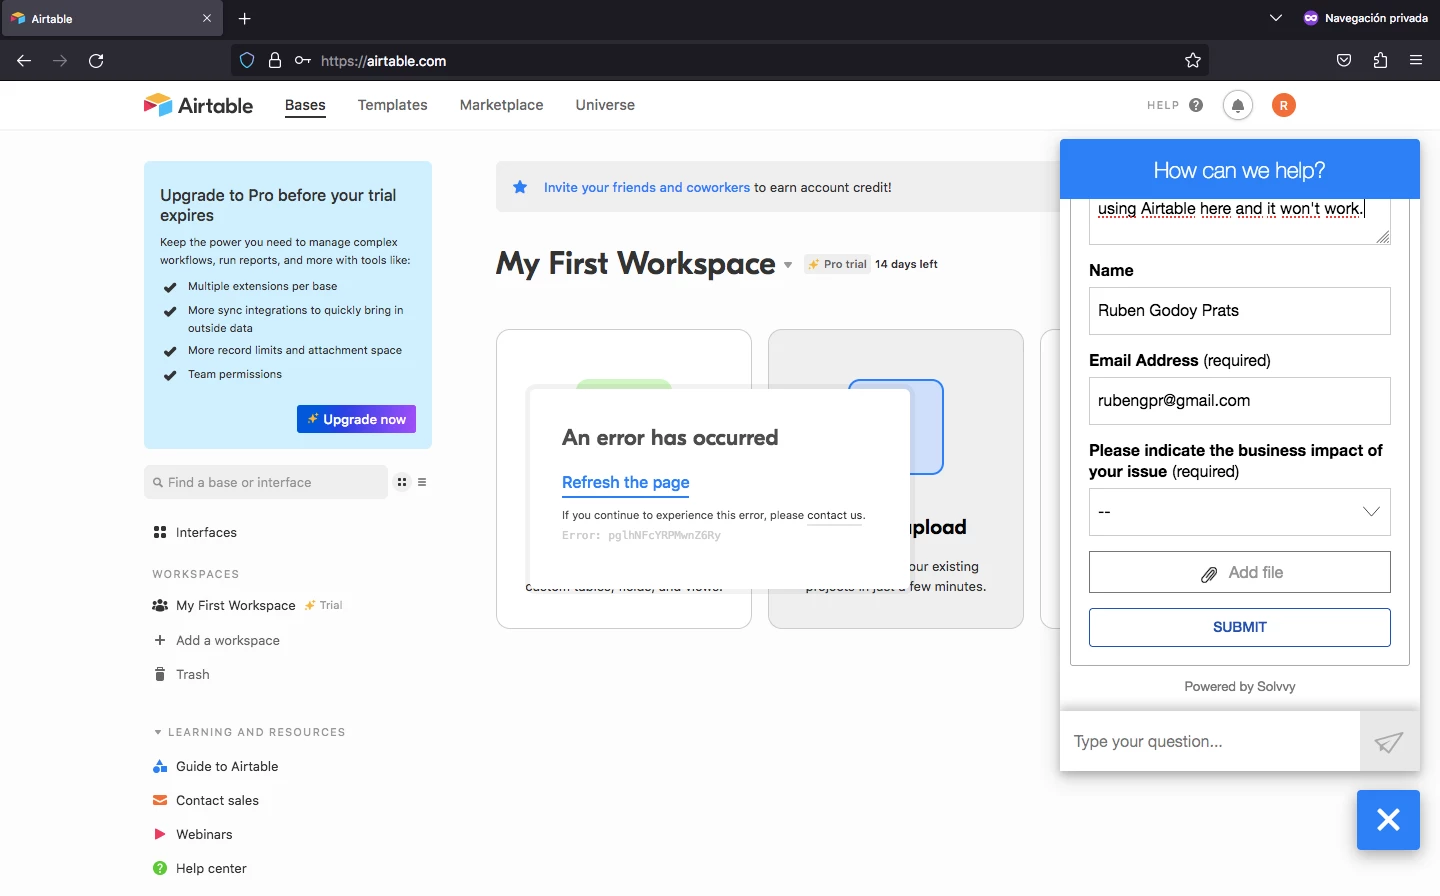
Task: Click the site lock security icon
Action: click(275, 61)
